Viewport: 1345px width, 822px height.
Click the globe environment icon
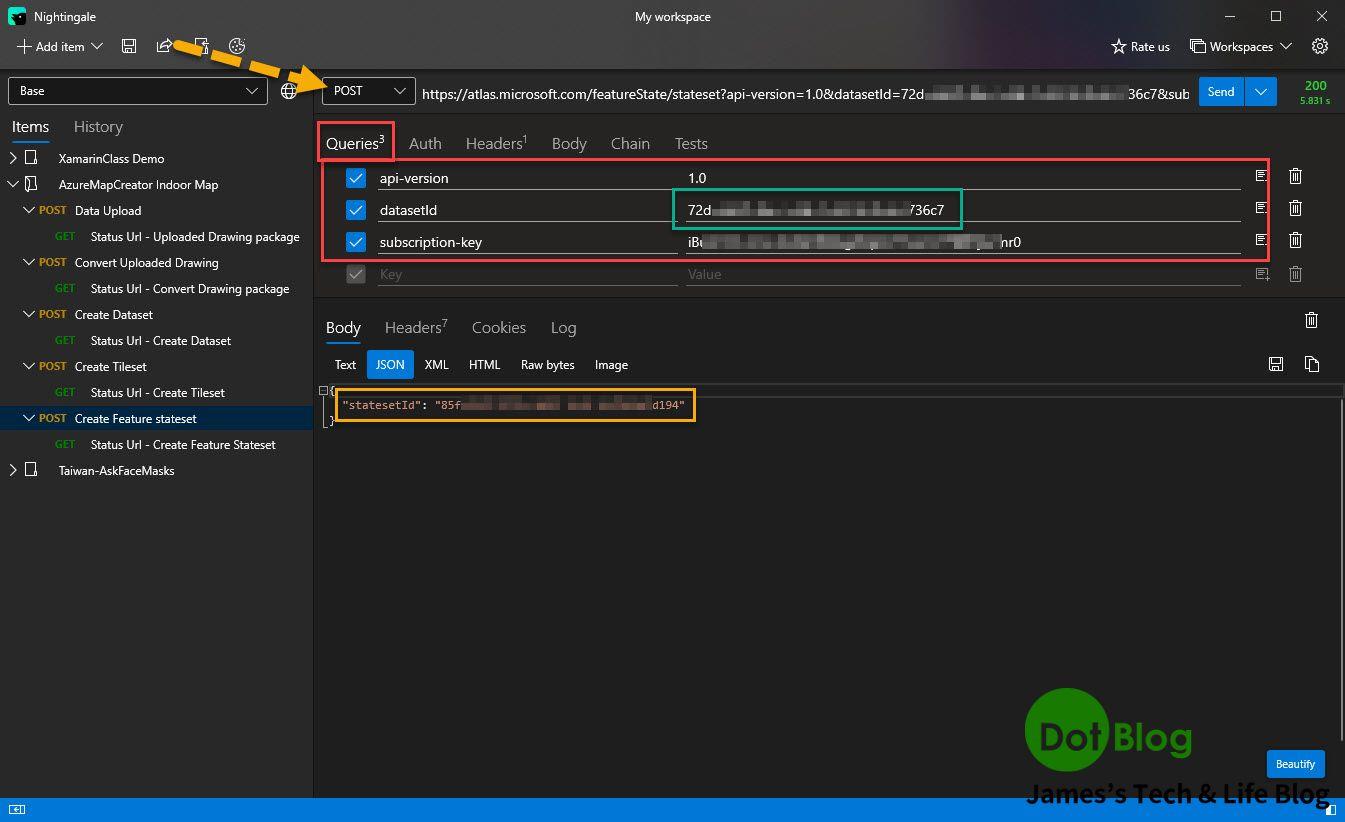(x=289, y=91)
